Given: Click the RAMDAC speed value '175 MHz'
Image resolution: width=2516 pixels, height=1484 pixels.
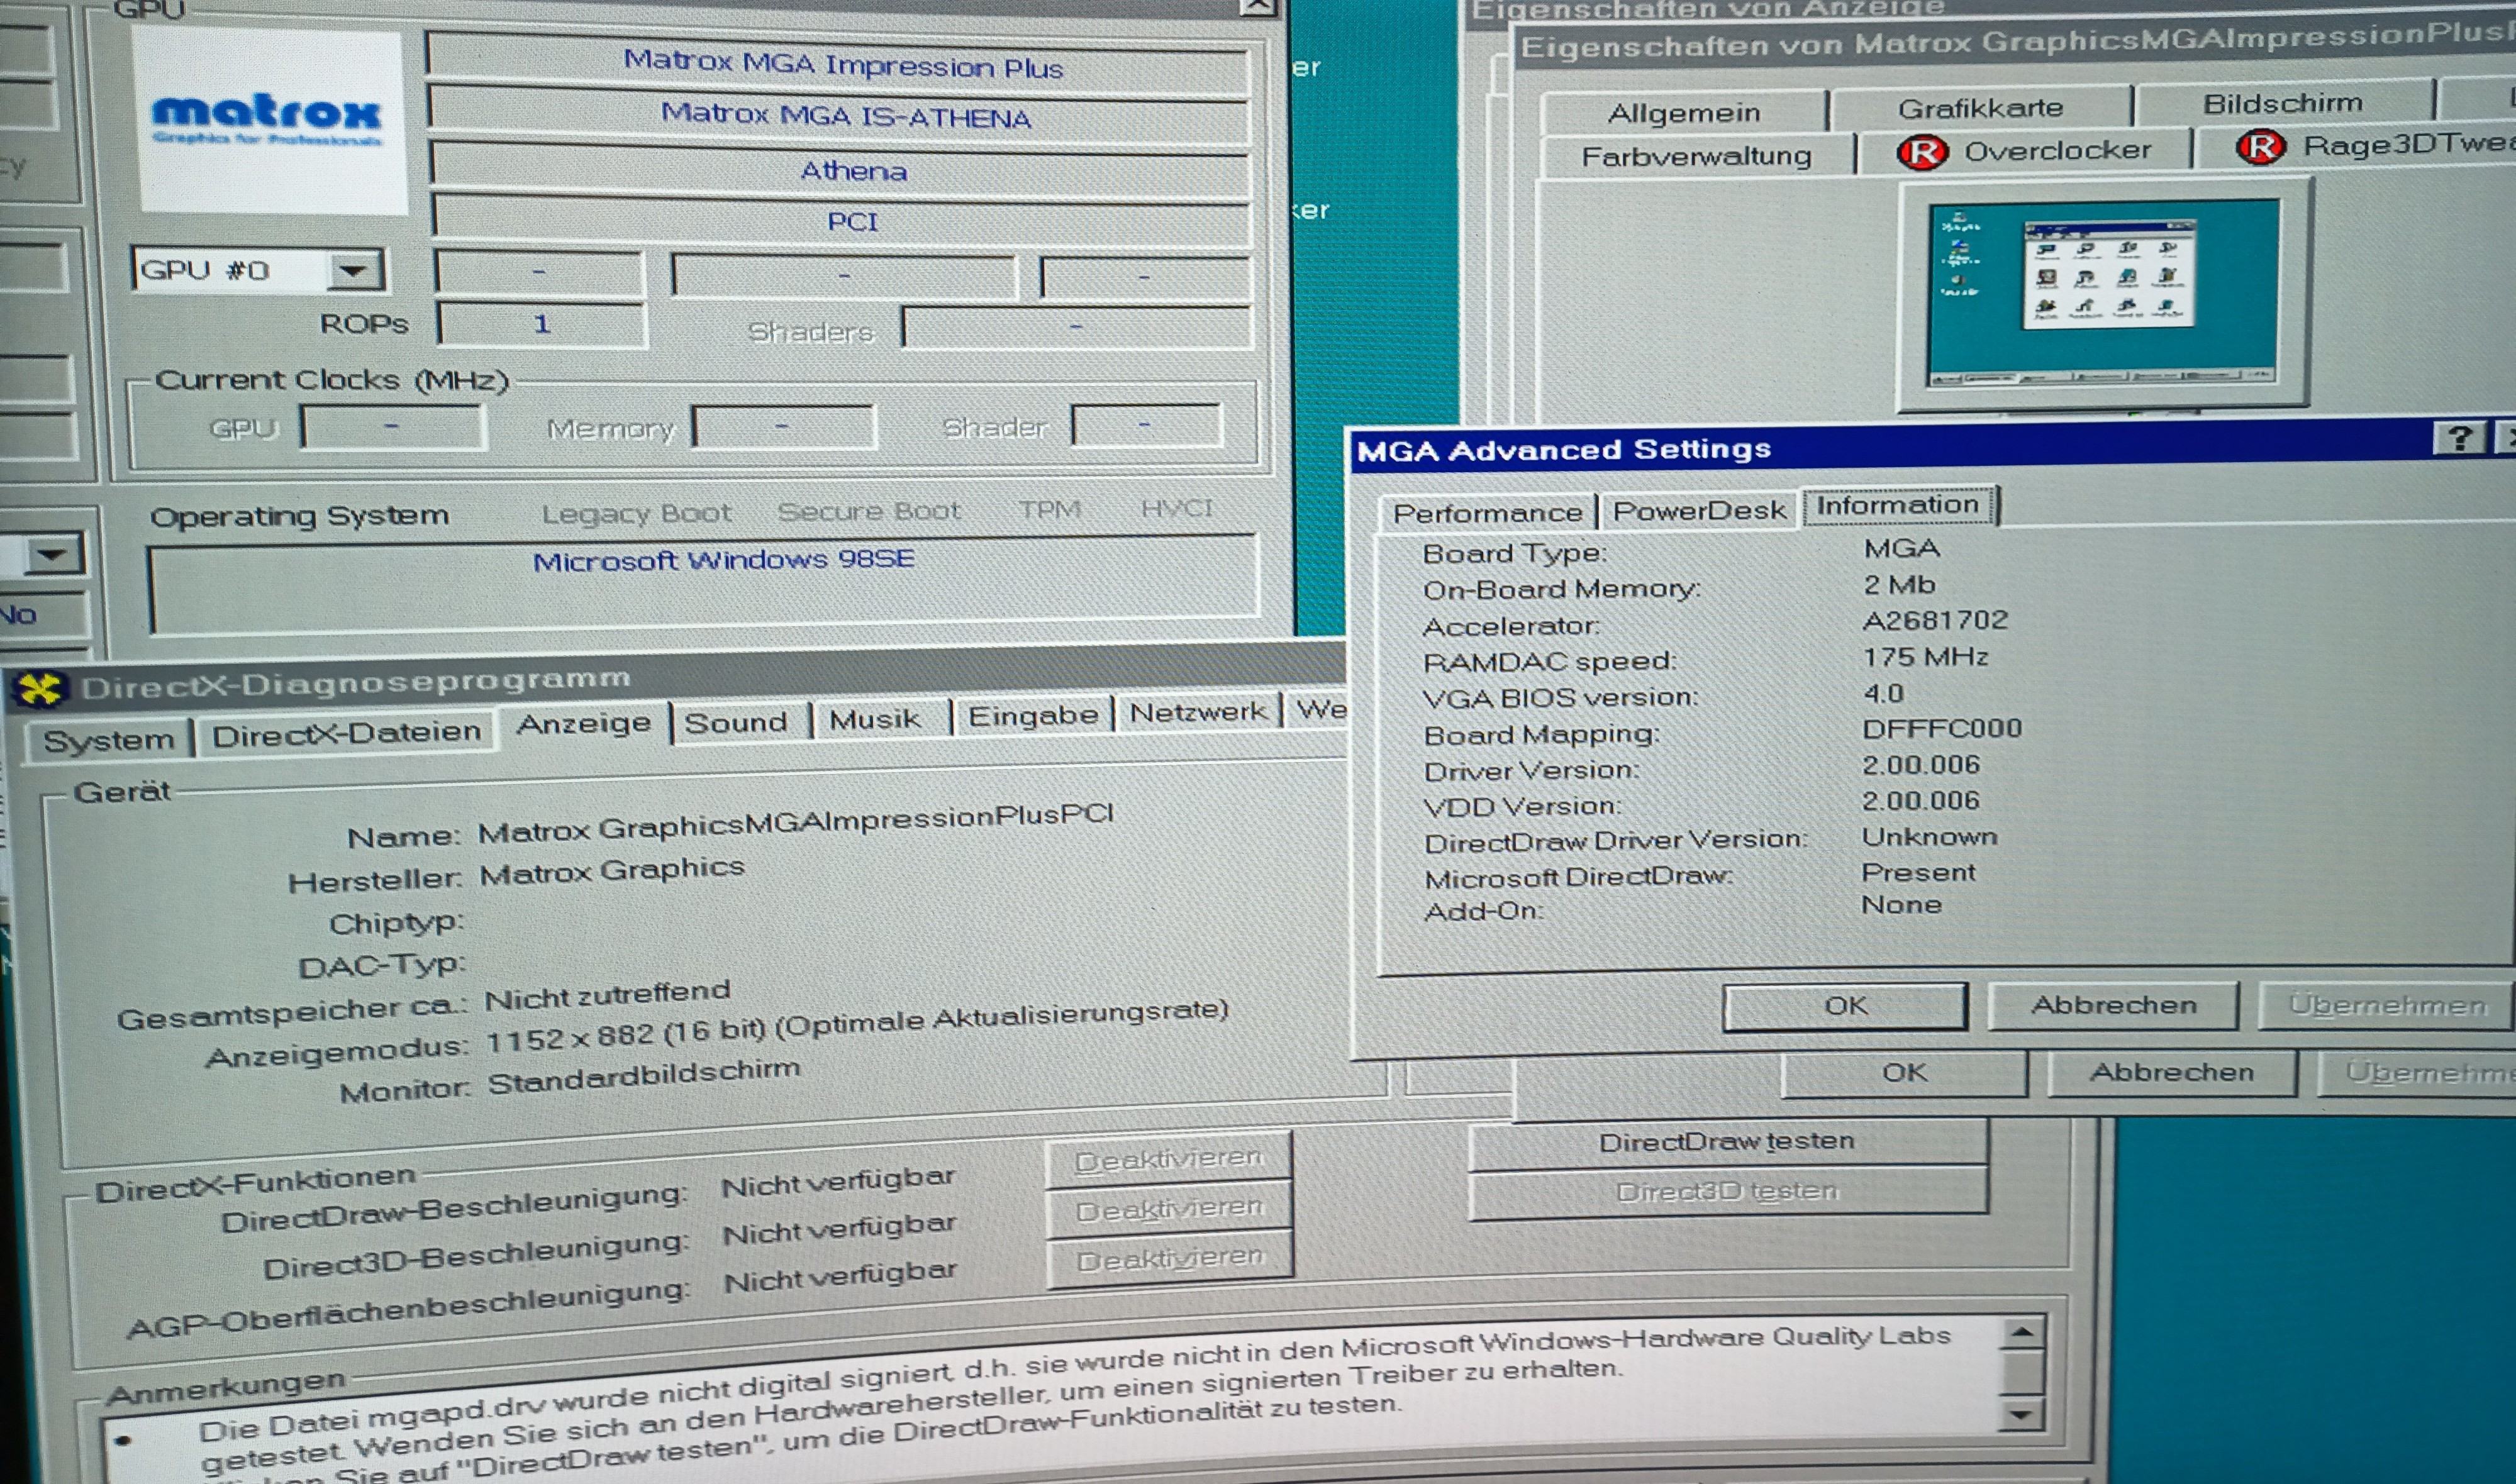Looking at the screenshot, I should pyautogui.click(x=1925, y=657).
